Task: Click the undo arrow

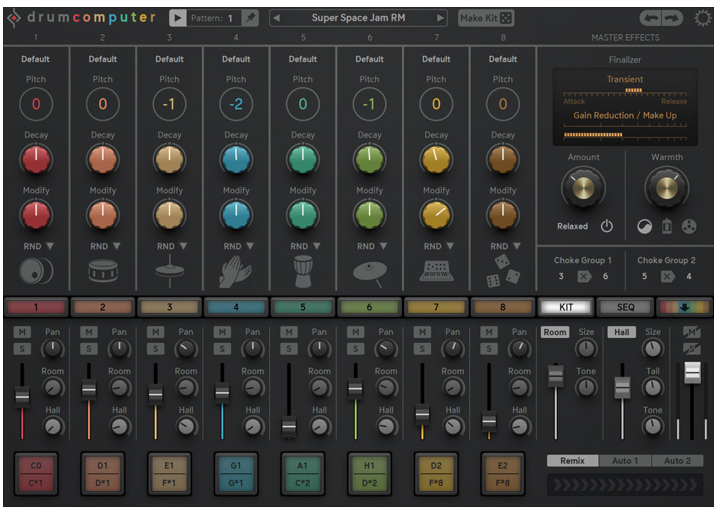Action: click(x=651, y=18)
